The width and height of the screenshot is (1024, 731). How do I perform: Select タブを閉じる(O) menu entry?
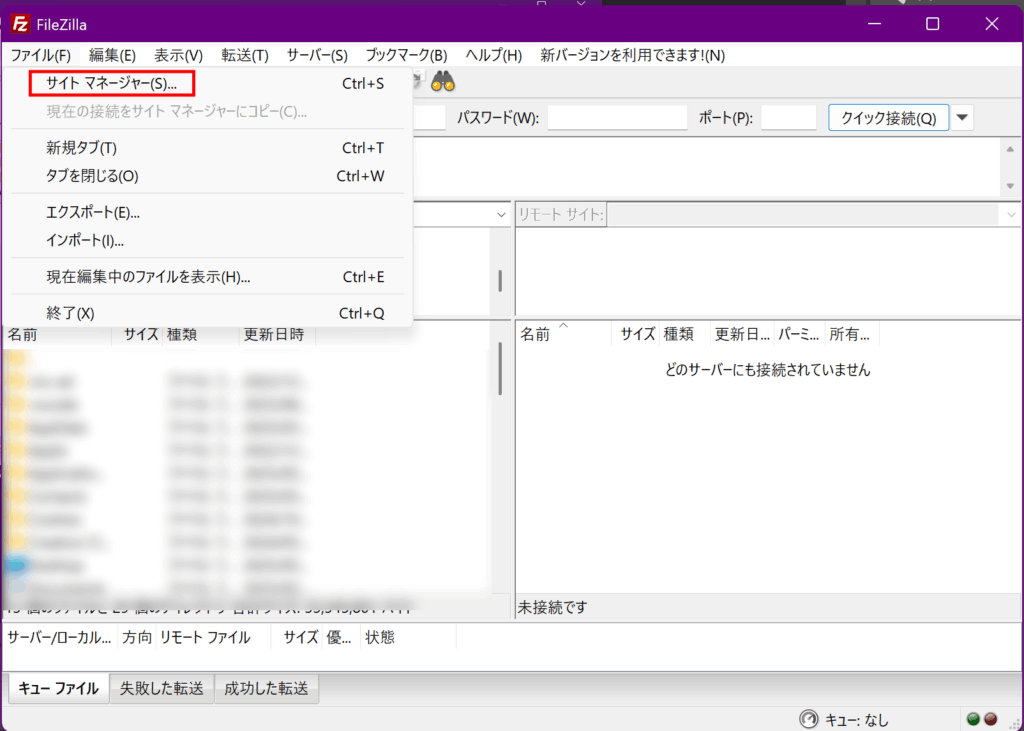[x=206, y=176]
